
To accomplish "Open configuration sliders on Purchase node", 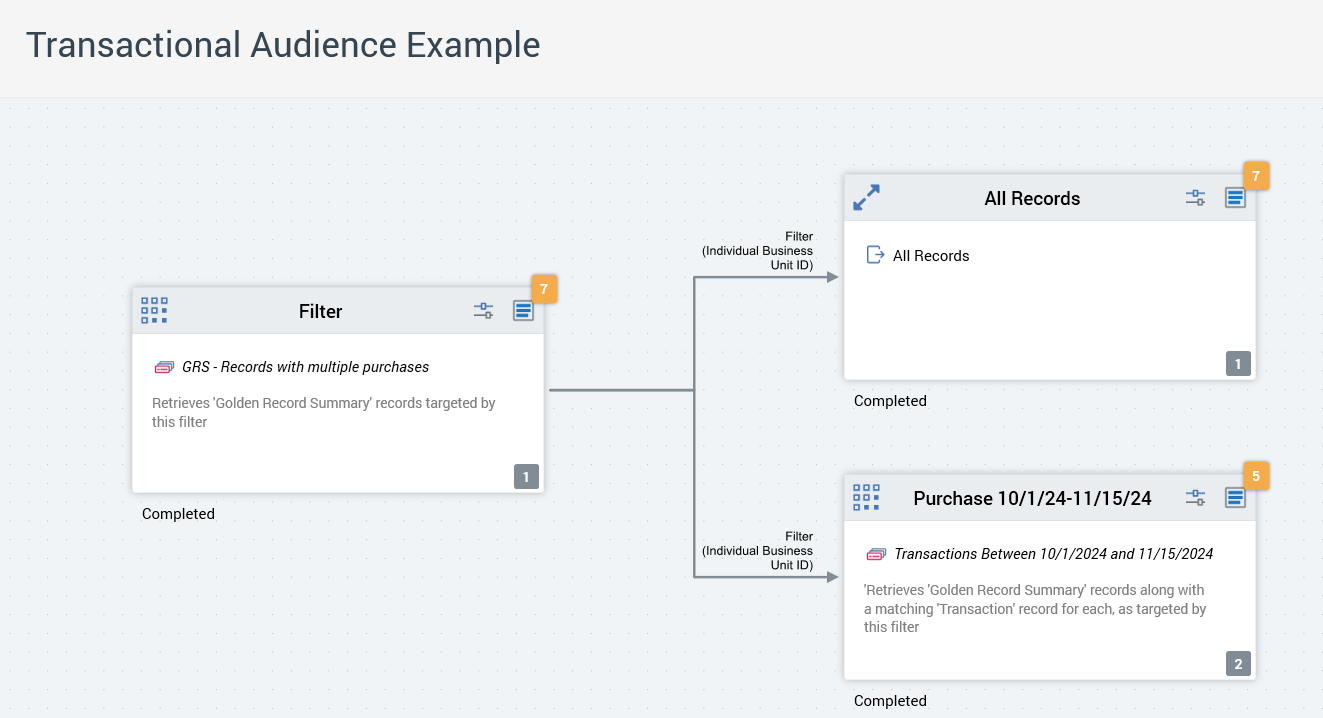I will 1195,498.
